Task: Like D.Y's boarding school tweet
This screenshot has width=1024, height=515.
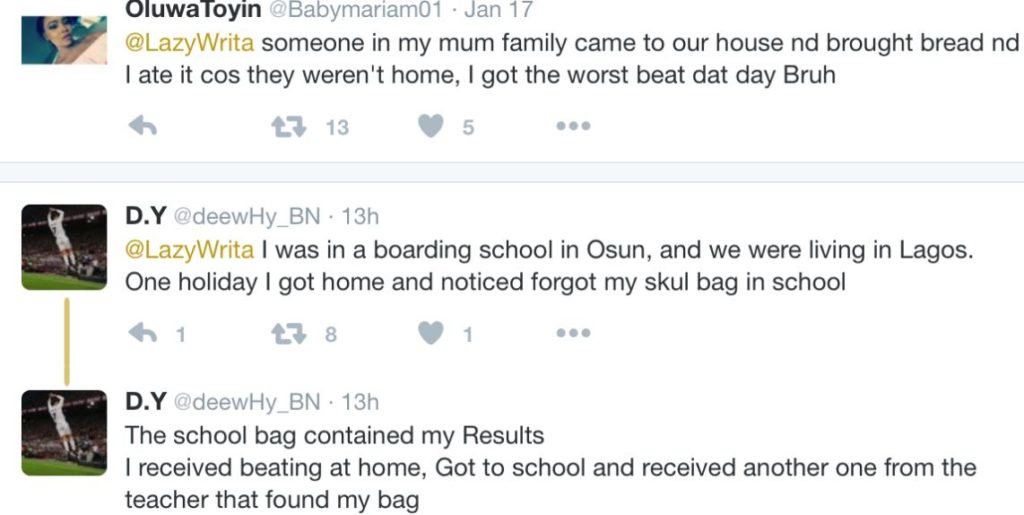Action: coord(430,334)
